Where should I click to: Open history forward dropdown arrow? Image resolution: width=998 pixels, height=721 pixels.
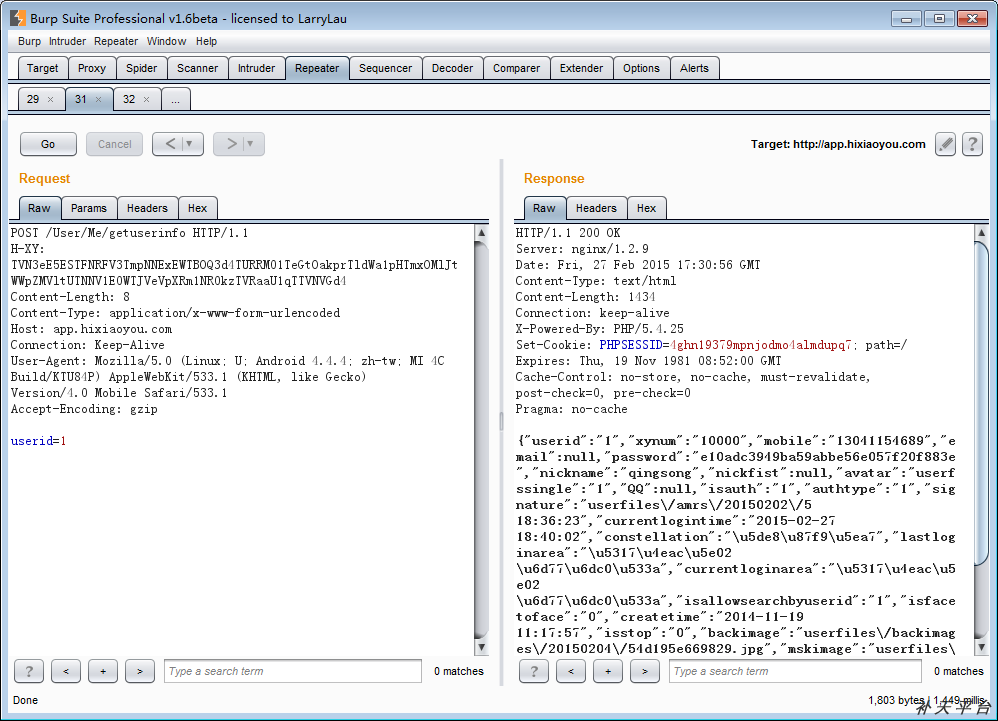(x=250, y=144)
